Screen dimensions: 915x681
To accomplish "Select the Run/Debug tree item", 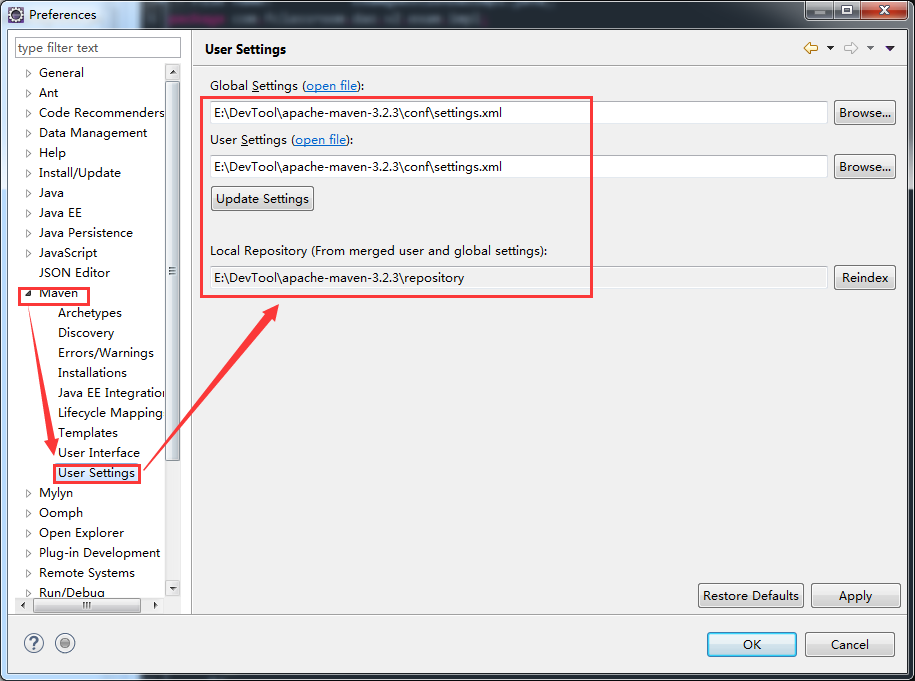I will (72, 592).
